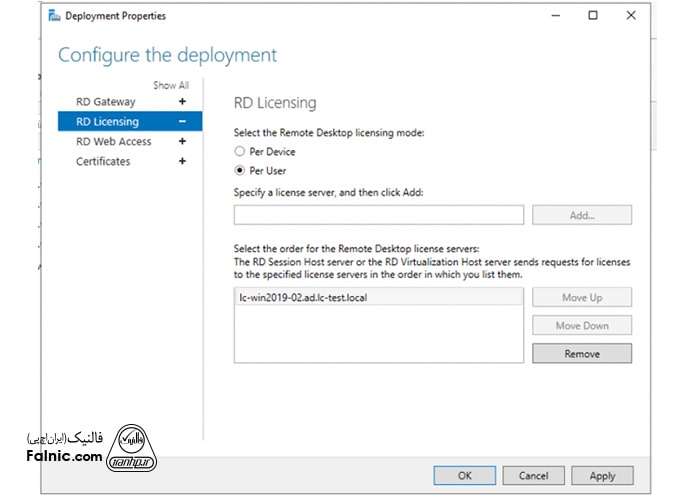Click the Move Down button

[x=581, y=325]
